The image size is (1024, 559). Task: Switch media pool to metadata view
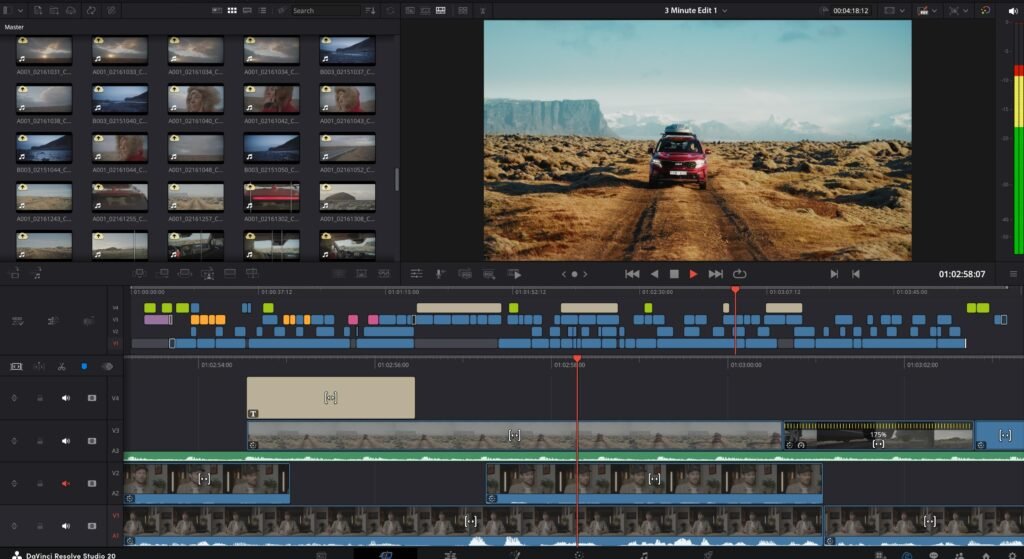[x=217, y=10]
